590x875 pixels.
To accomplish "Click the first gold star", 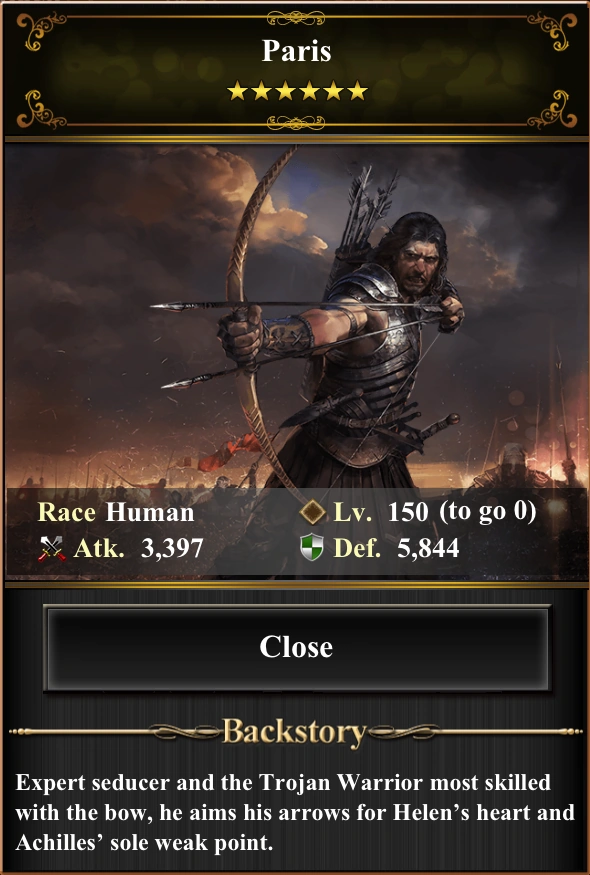I will 236,90.
